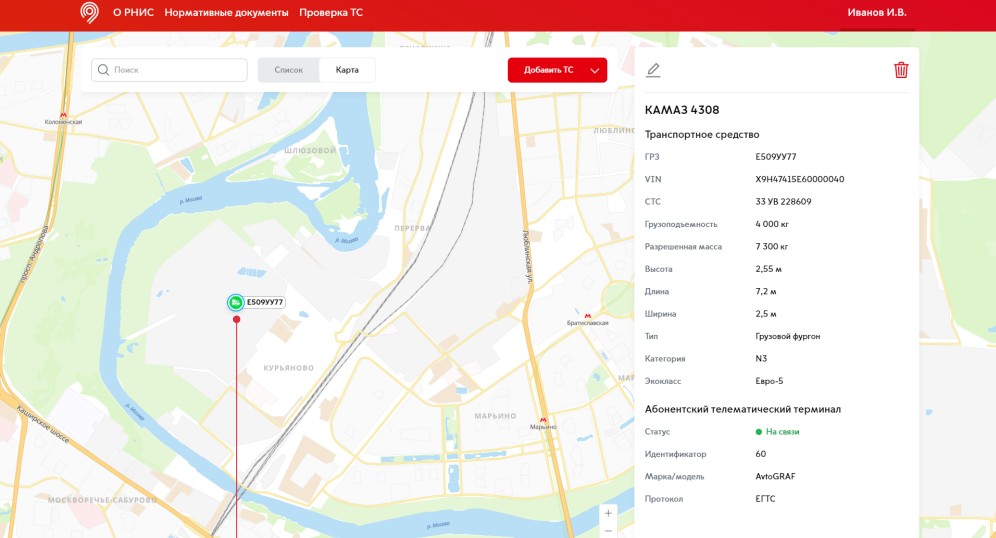
Task: Click the МОСКВОРЕЧЬЕ-САБУРОВО map label
Action: (102, 500)
